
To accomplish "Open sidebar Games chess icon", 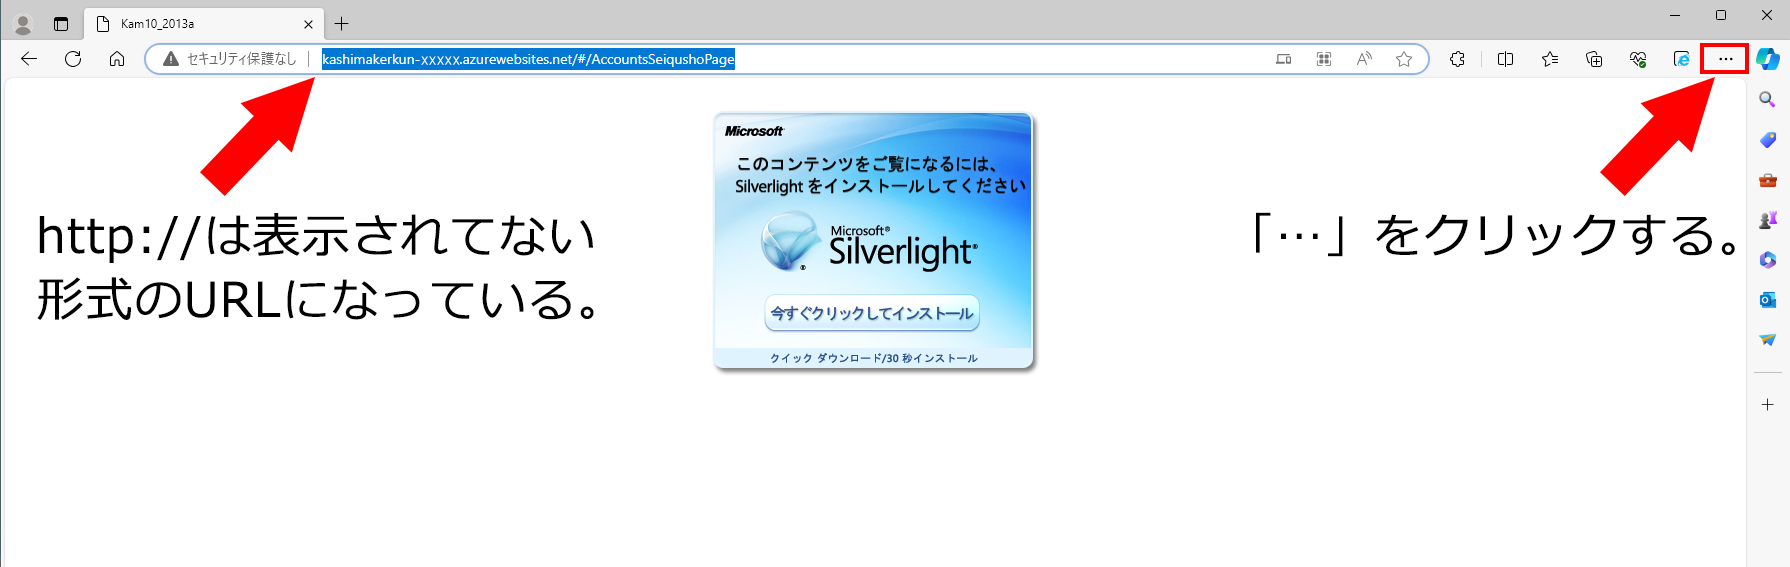I will [1768, 220].
